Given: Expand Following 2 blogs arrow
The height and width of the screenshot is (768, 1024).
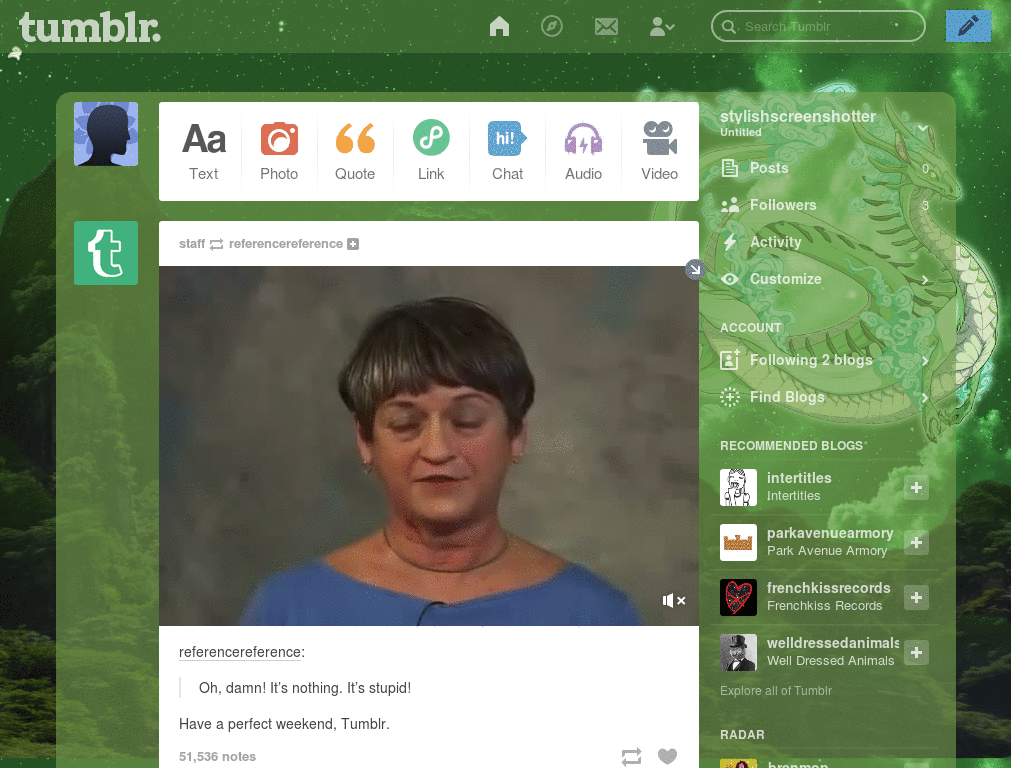Looking at the screenshot, I should coord(925,360).
